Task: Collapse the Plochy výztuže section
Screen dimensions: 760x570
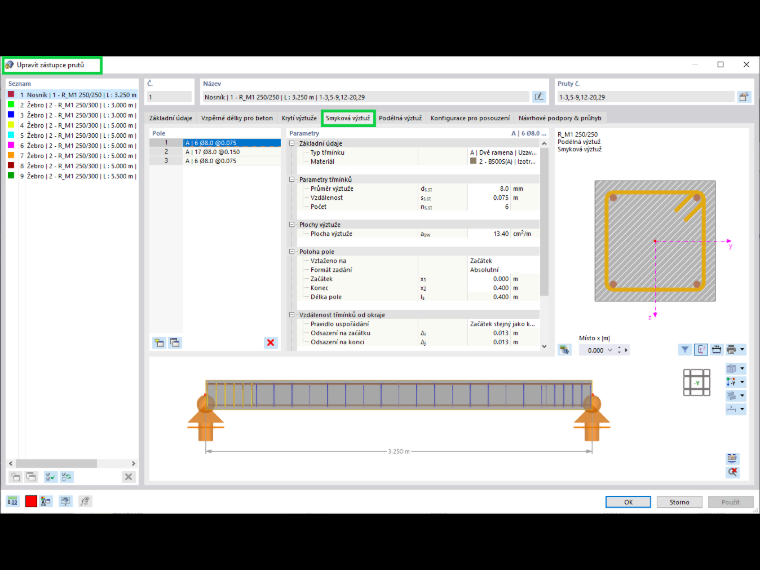Action: point(292,224)
